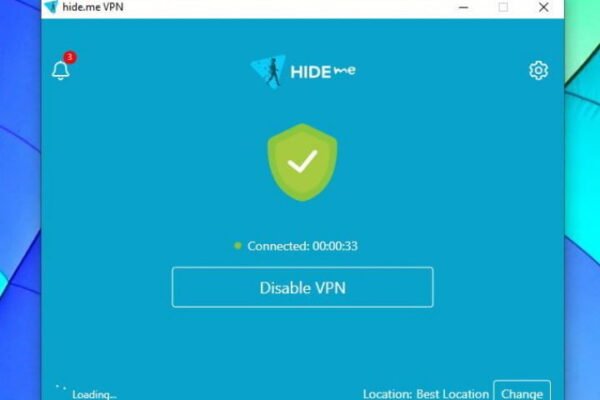Open the notifications bell
This screenshot has width=600, height=400.
60,70
